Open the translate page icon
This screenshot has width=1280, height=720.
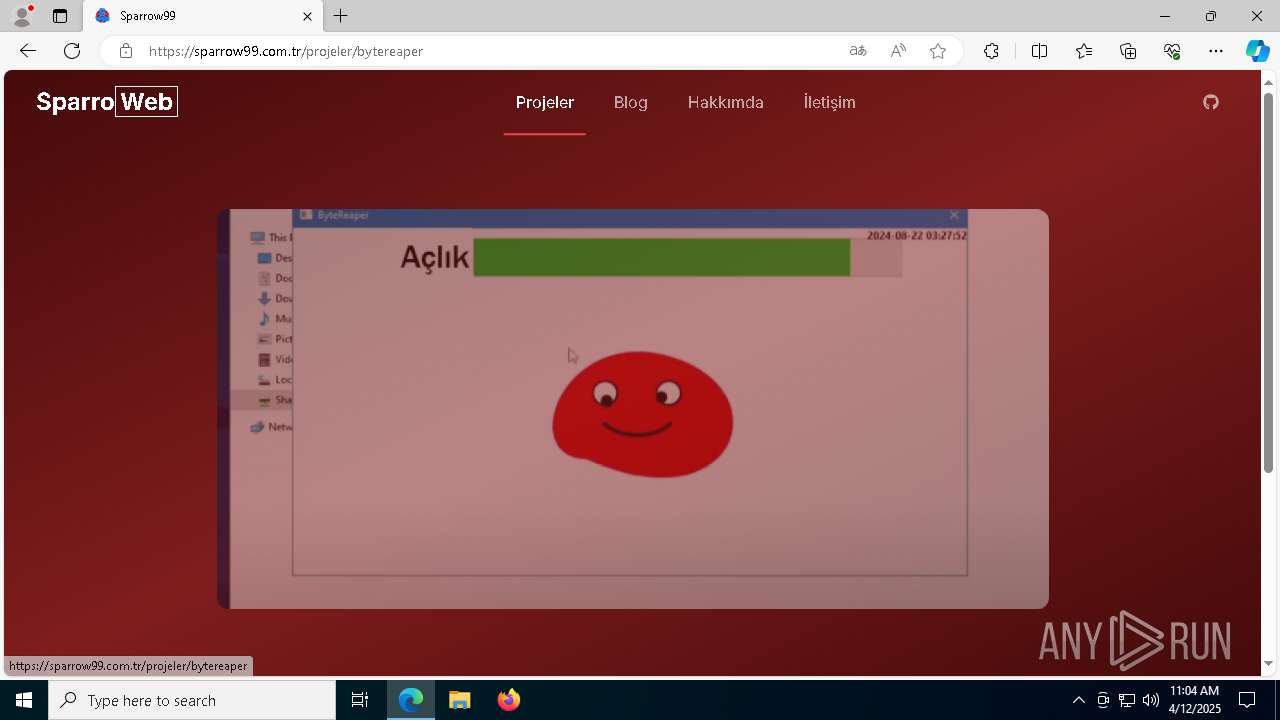(x=858, y=51)
